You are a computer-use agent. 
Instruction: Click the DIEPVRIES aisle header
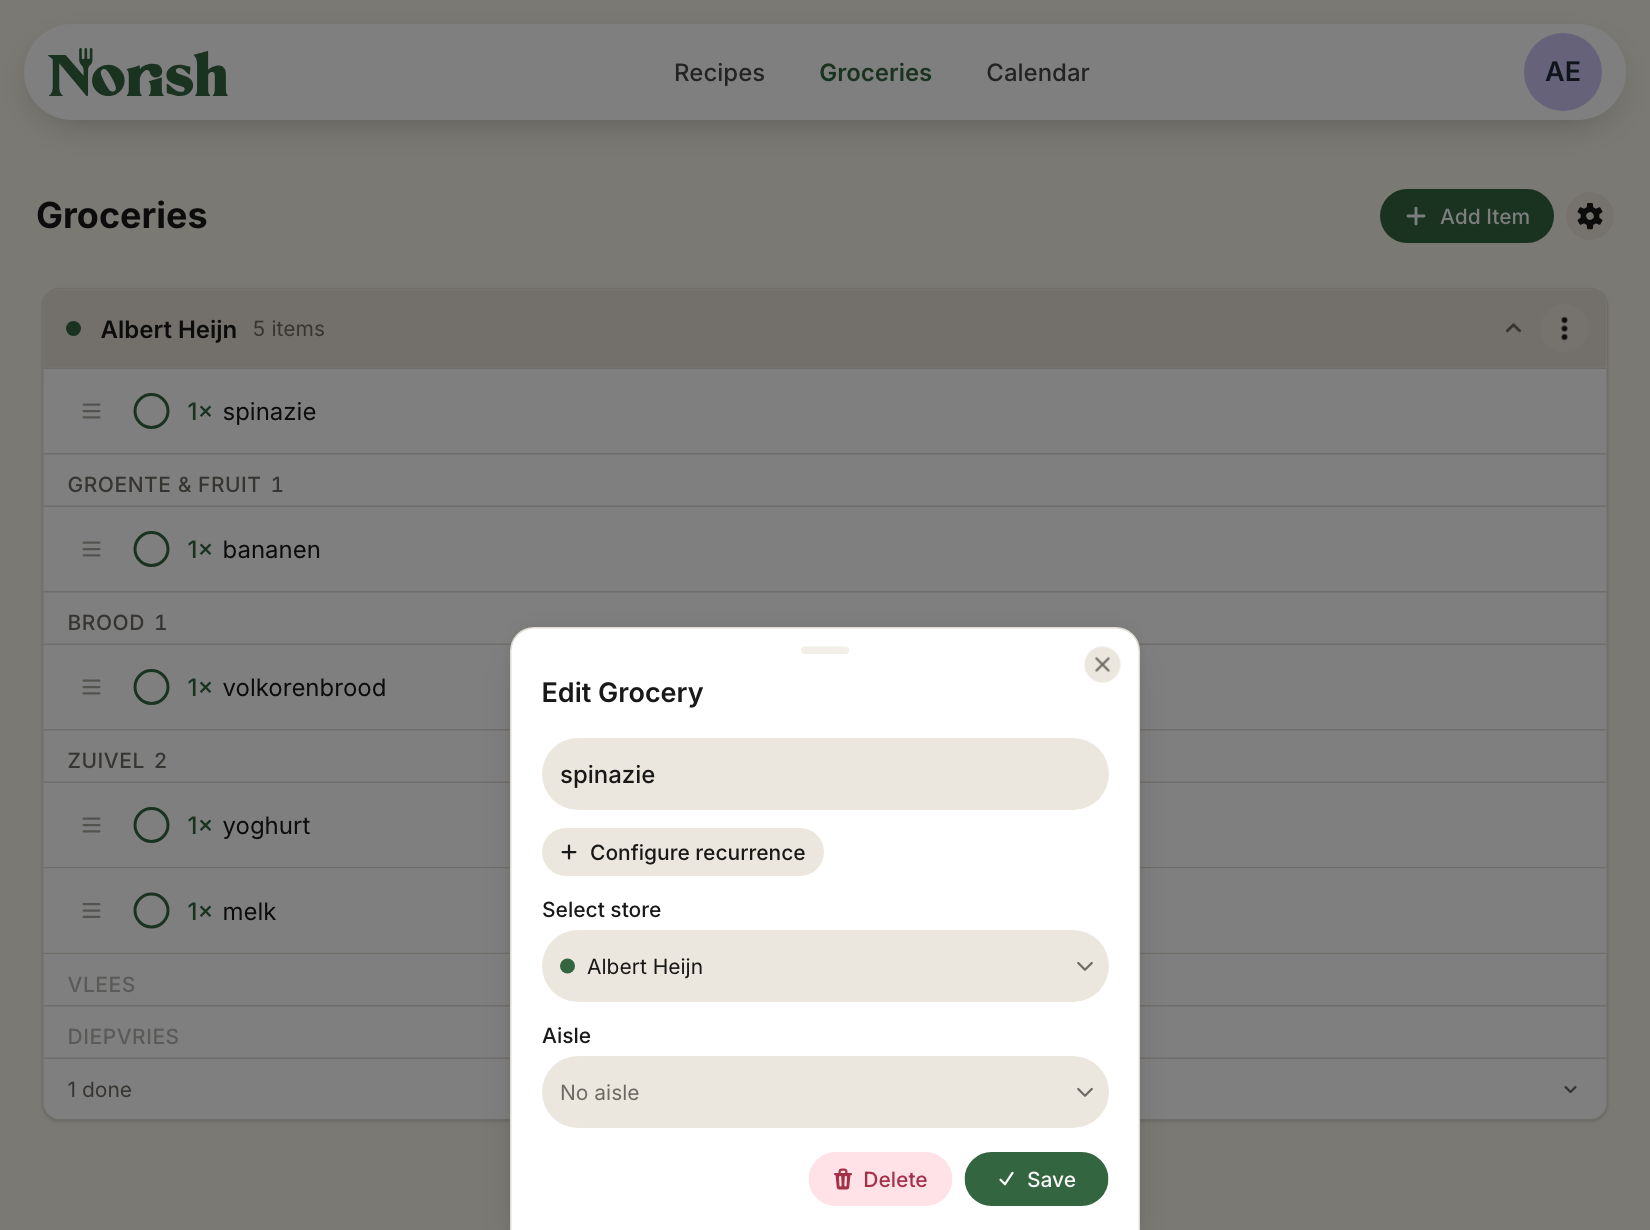pos(123,1037)
